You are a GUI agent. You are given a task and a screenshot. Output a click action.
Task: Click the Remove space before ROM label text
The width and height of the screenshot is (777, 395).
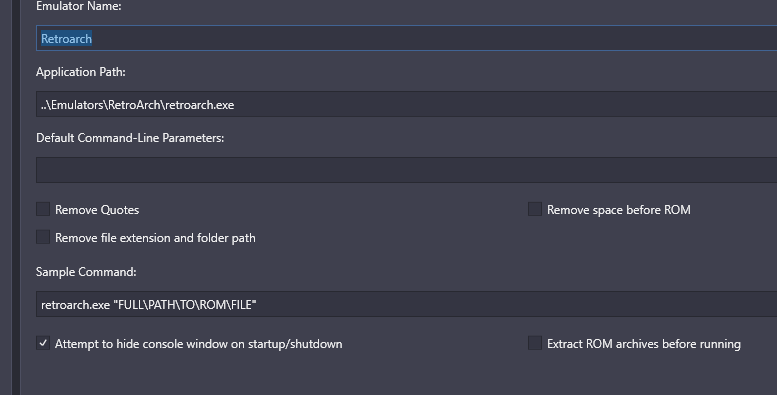tap(619, 210)
